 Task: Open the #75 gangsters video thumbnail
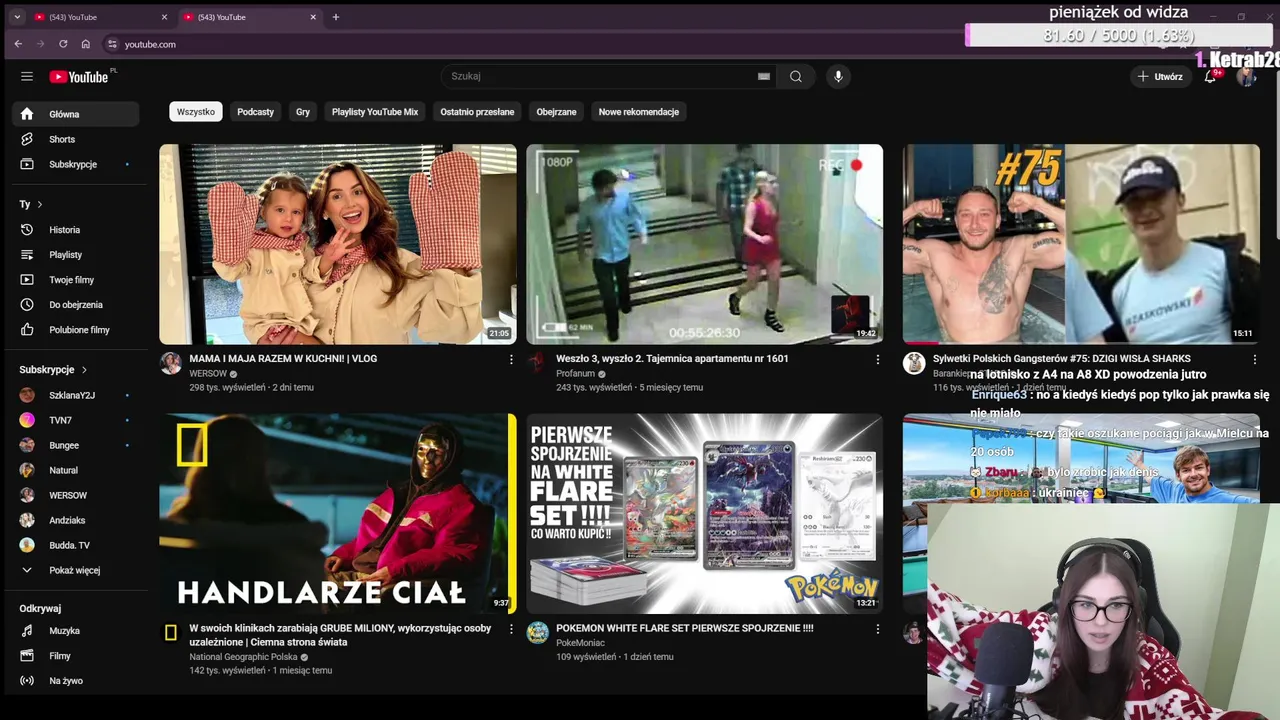tap(1081, 244)
